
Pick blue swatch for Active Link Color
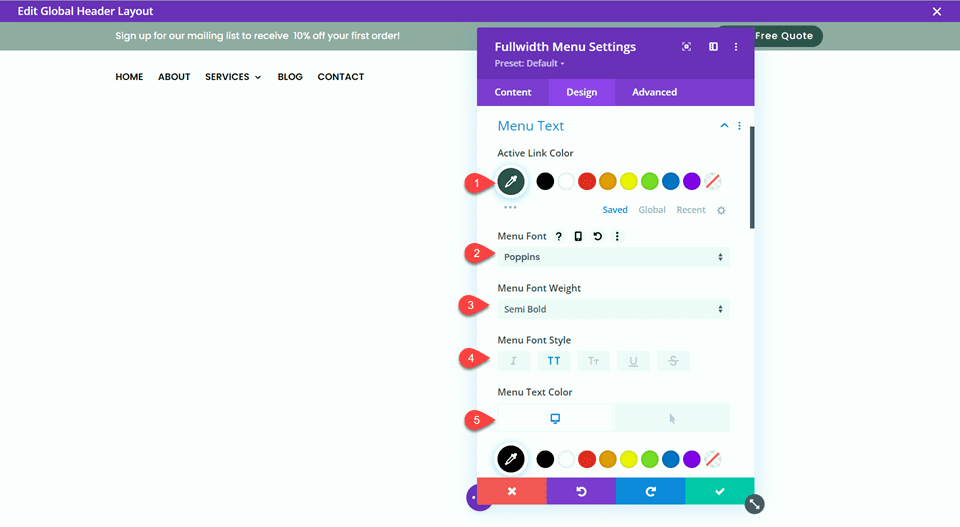[x=670, y=181]
